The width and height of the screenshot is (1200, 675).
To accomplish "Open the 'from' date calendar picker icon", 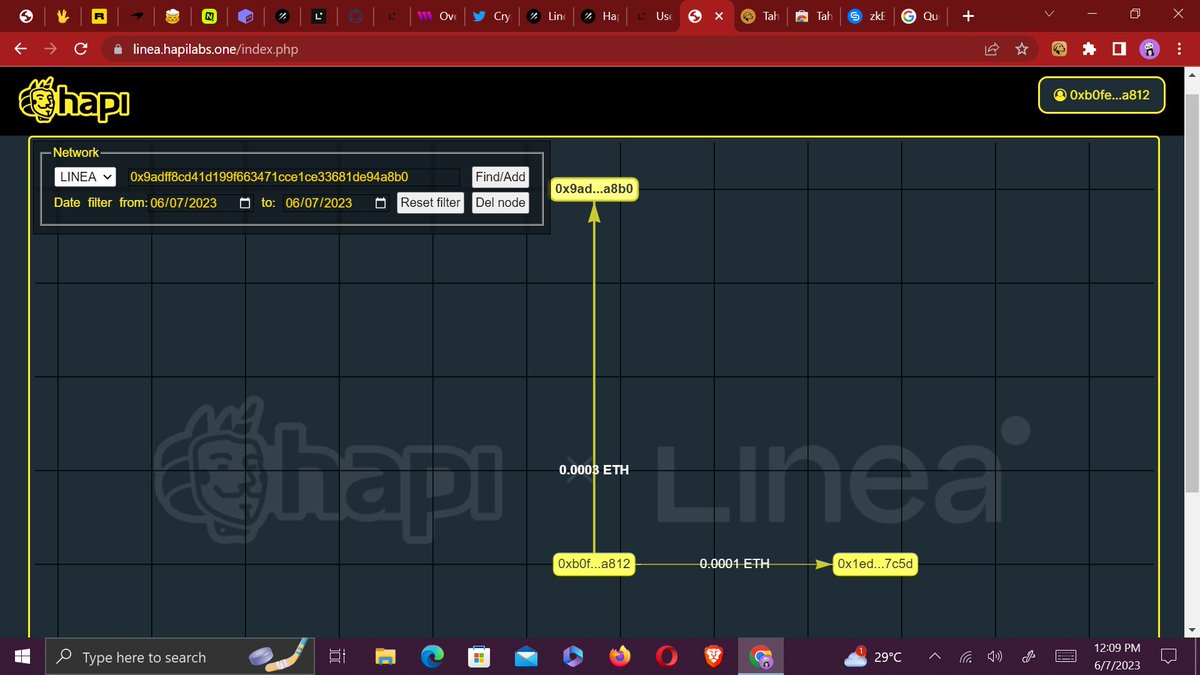I will pyautogui.click(x=245, y=203).
